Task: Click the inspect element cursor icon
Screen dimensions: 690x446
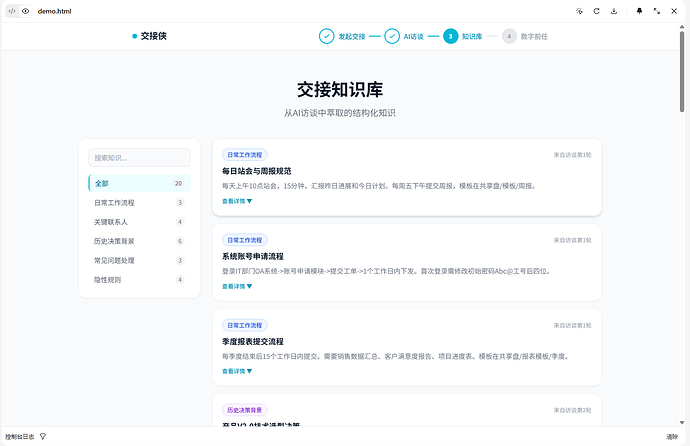Action: 579,11
